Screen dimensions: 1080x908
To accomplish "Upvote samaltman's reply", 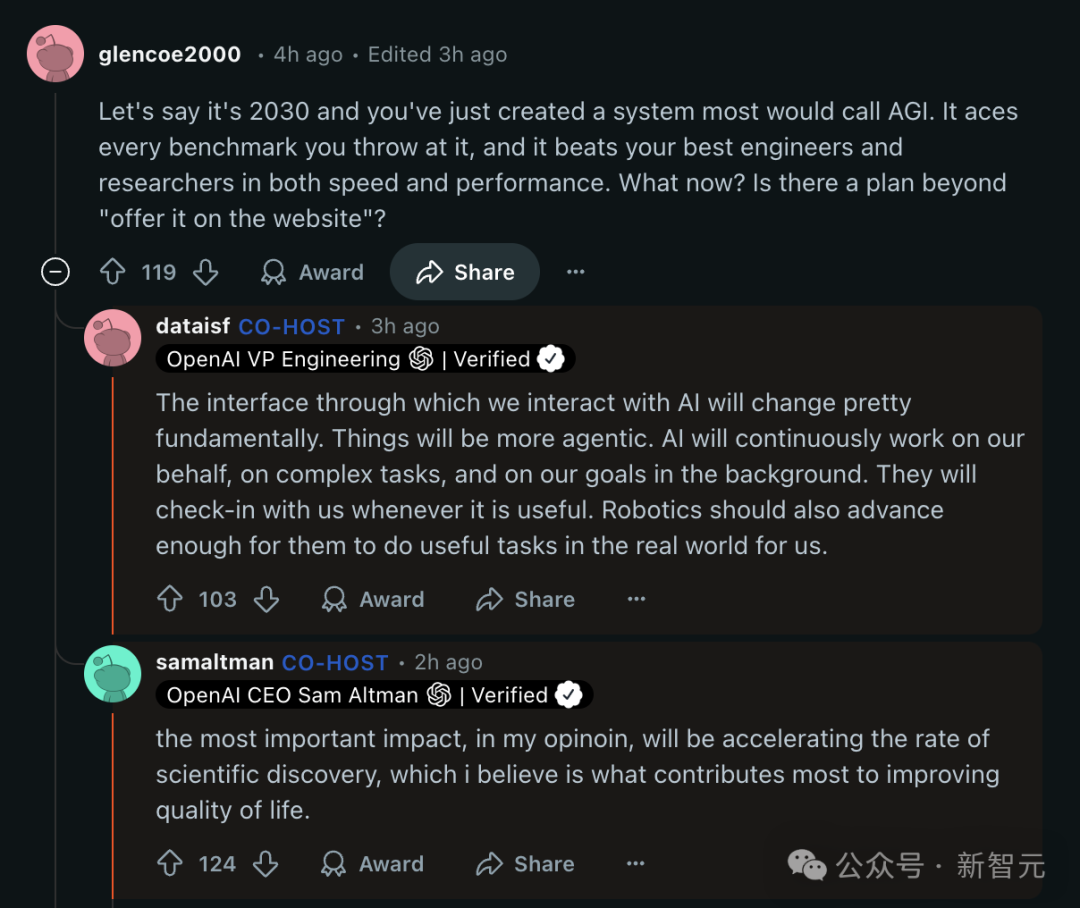I will (x=170, y=864).
